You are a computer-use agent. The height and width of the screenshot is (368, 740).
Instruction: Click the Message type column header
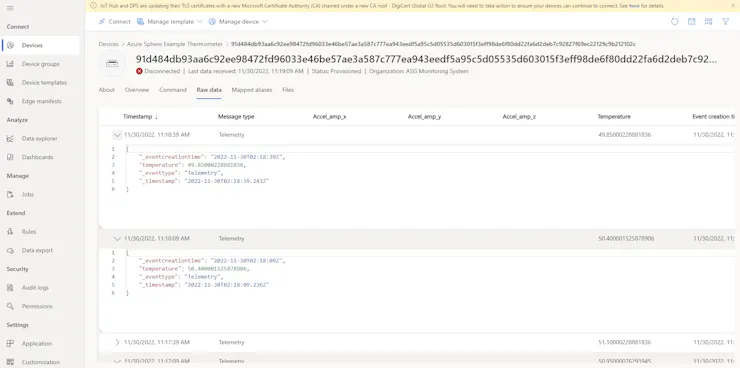[x=236, y=117]
